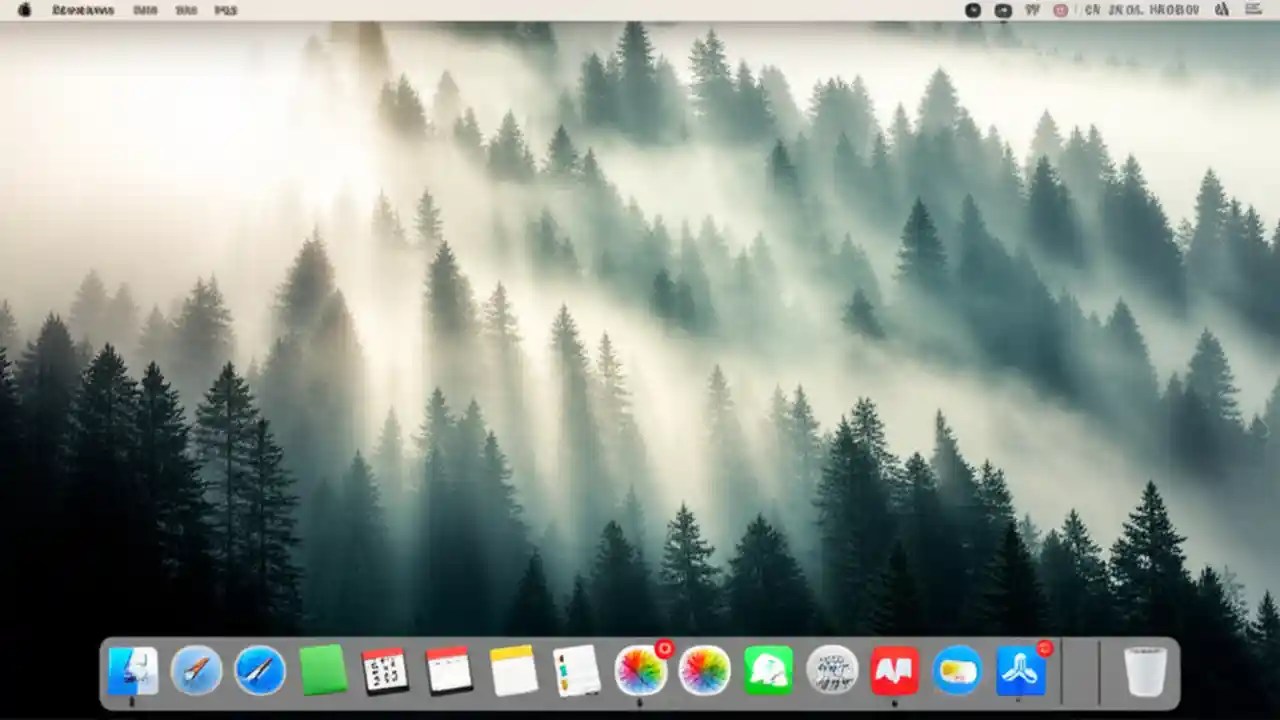The width and height of the screenshot is (1280, 720).
Task: Open the Calendar app in the Dock
Action: [385, 670]
